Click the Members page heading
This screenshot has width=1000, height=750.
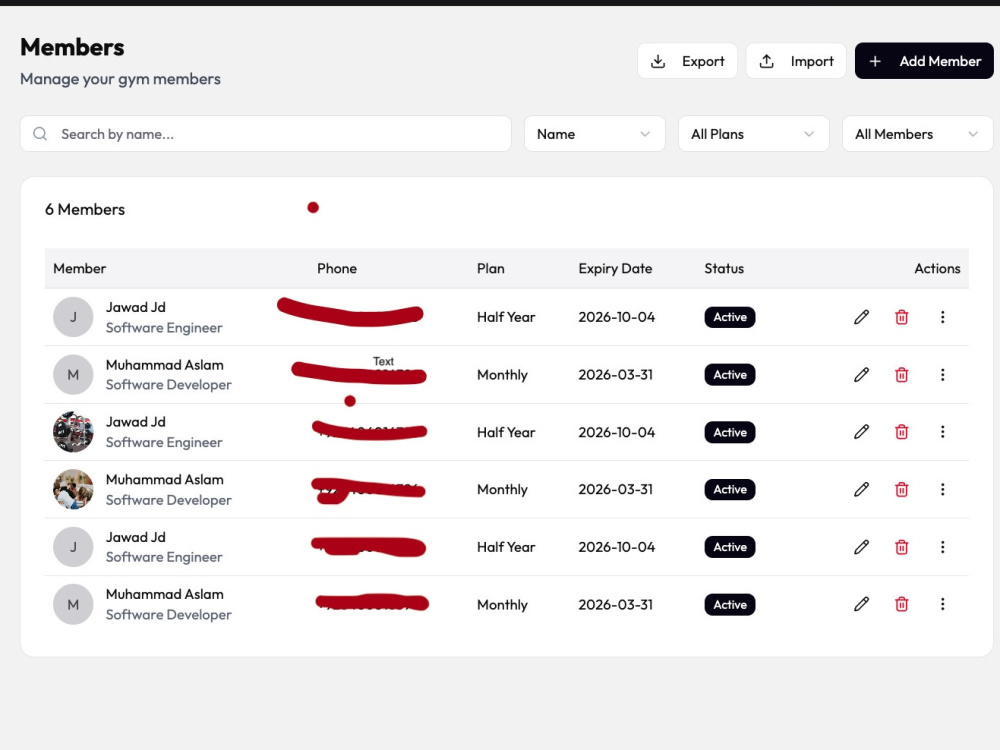72,47
